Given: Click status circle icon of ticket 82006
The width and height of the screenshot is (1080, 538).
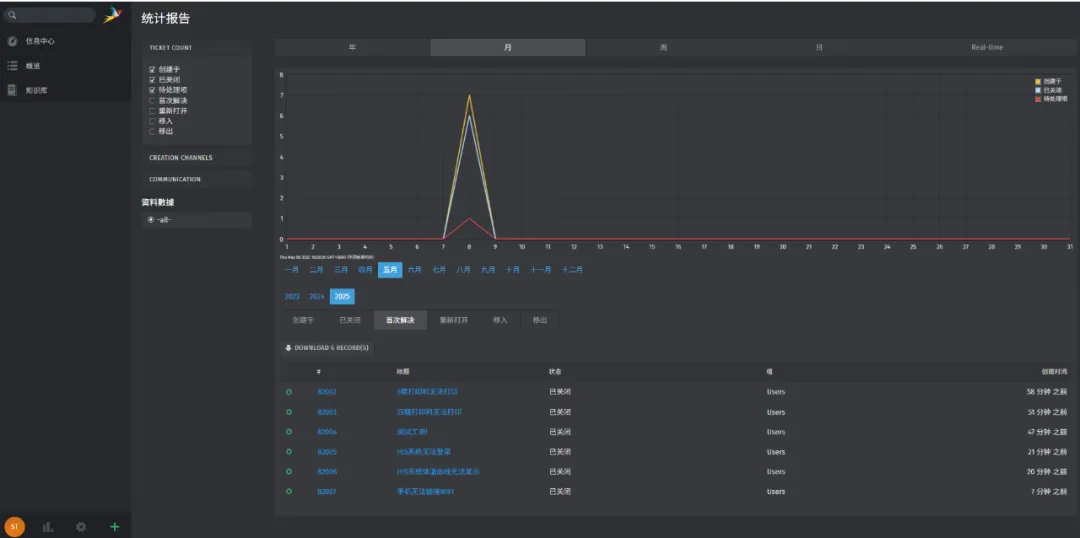Looking at the screenshot, I should pos(289,472).
